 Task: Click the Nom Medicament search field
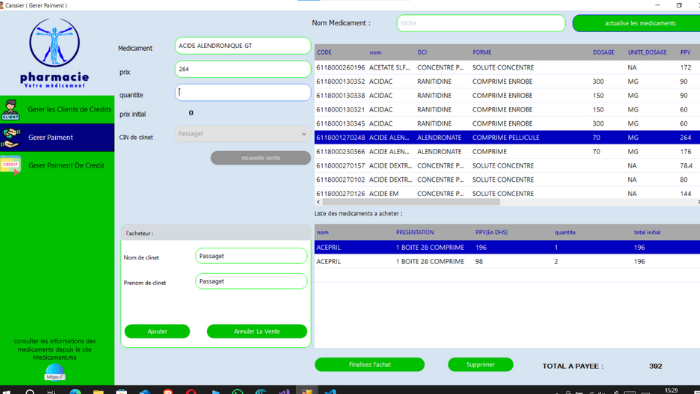(x=481, y=23)
